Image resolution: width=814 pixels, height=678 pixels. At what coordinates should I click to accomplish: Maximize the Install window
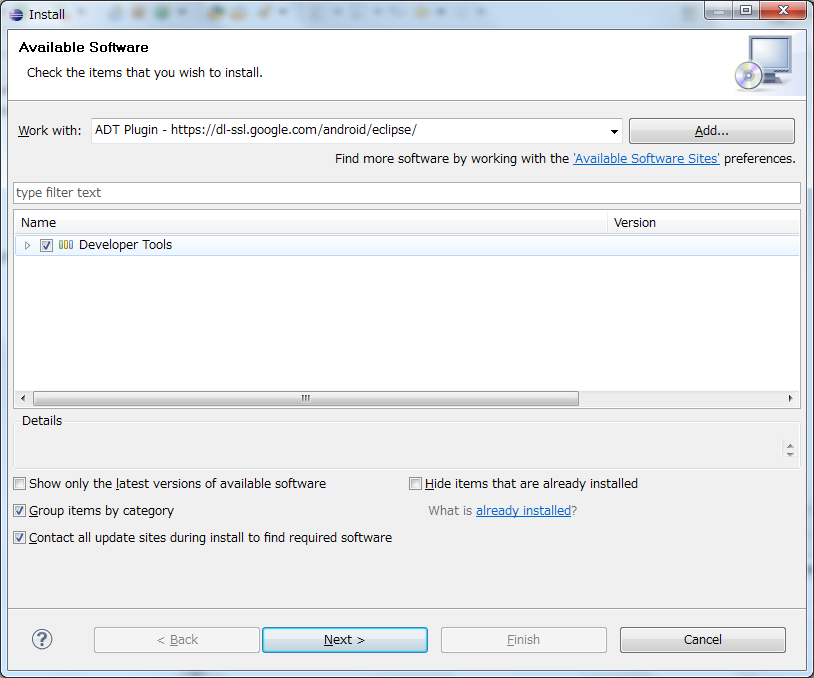click(x=746, y=10)
